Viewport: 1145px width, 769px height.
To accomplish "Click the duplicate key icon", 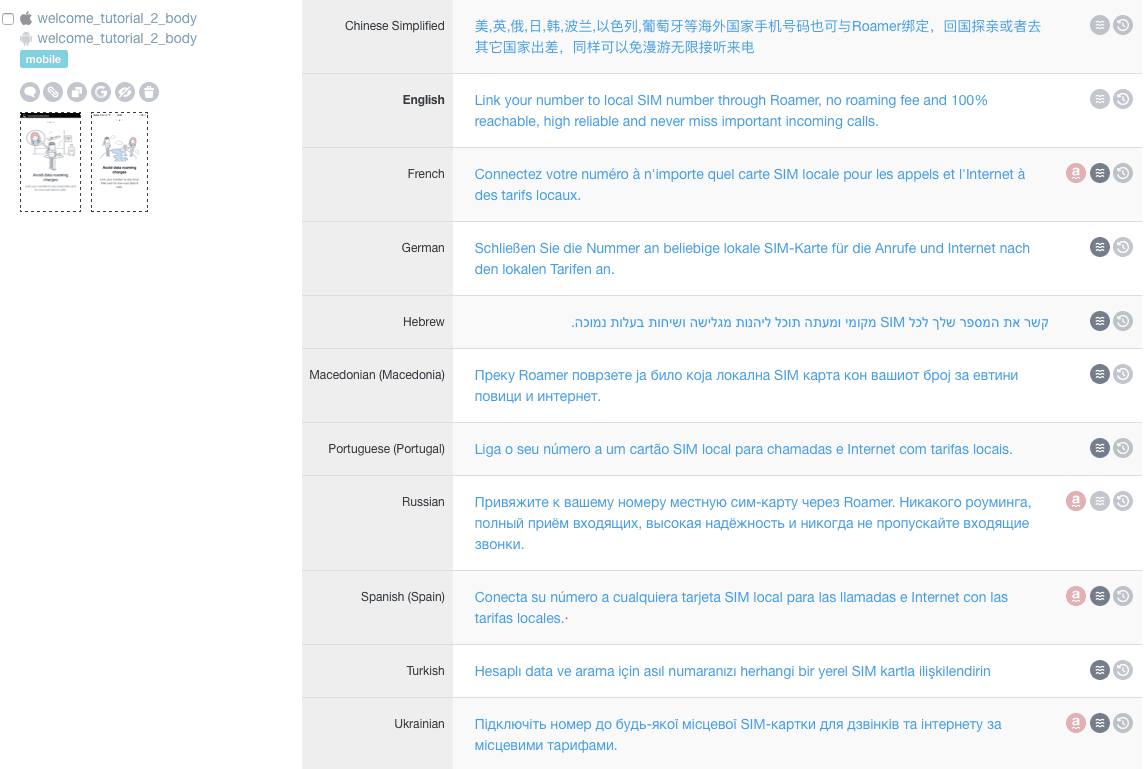I will click(x=77, y=92).
